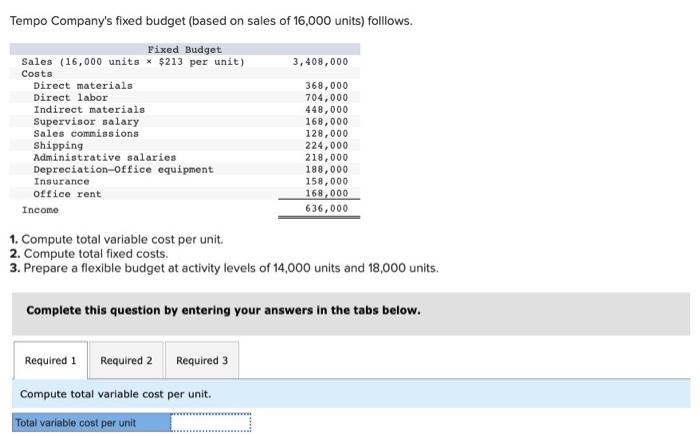Click the total variable cost per unit input field
This screenshot has width=700, height=436.
pyautogui.click(x=210, y=422)
